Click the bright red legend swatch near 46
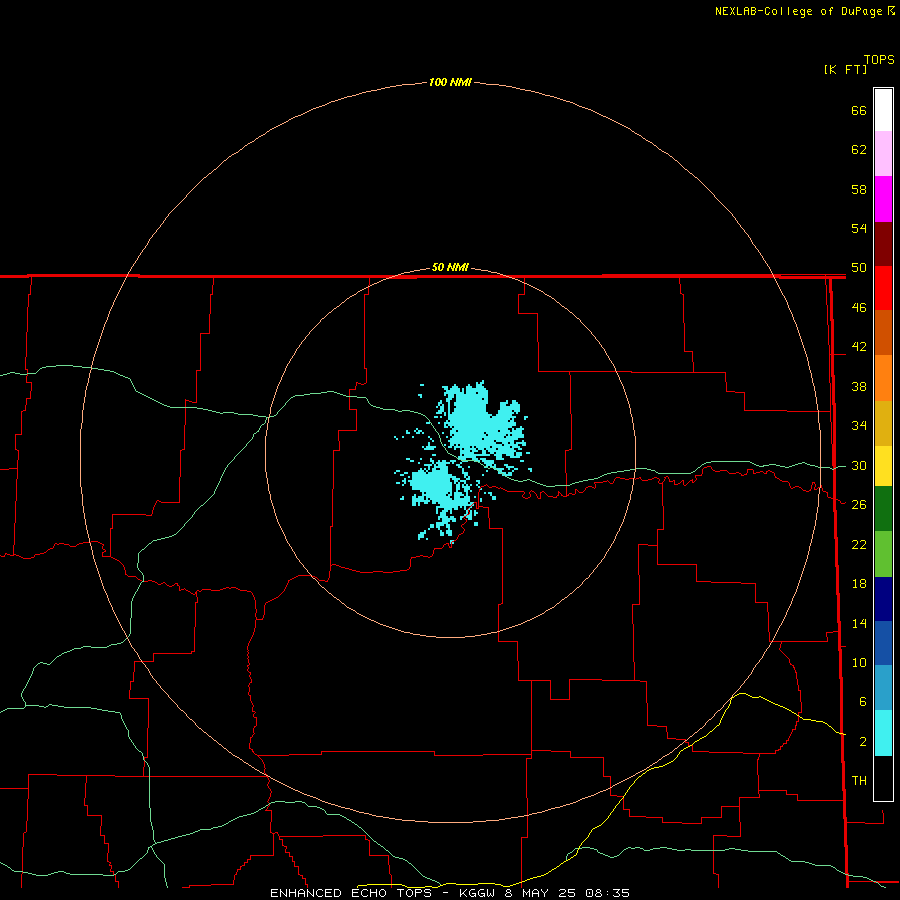 click(883, 288)
